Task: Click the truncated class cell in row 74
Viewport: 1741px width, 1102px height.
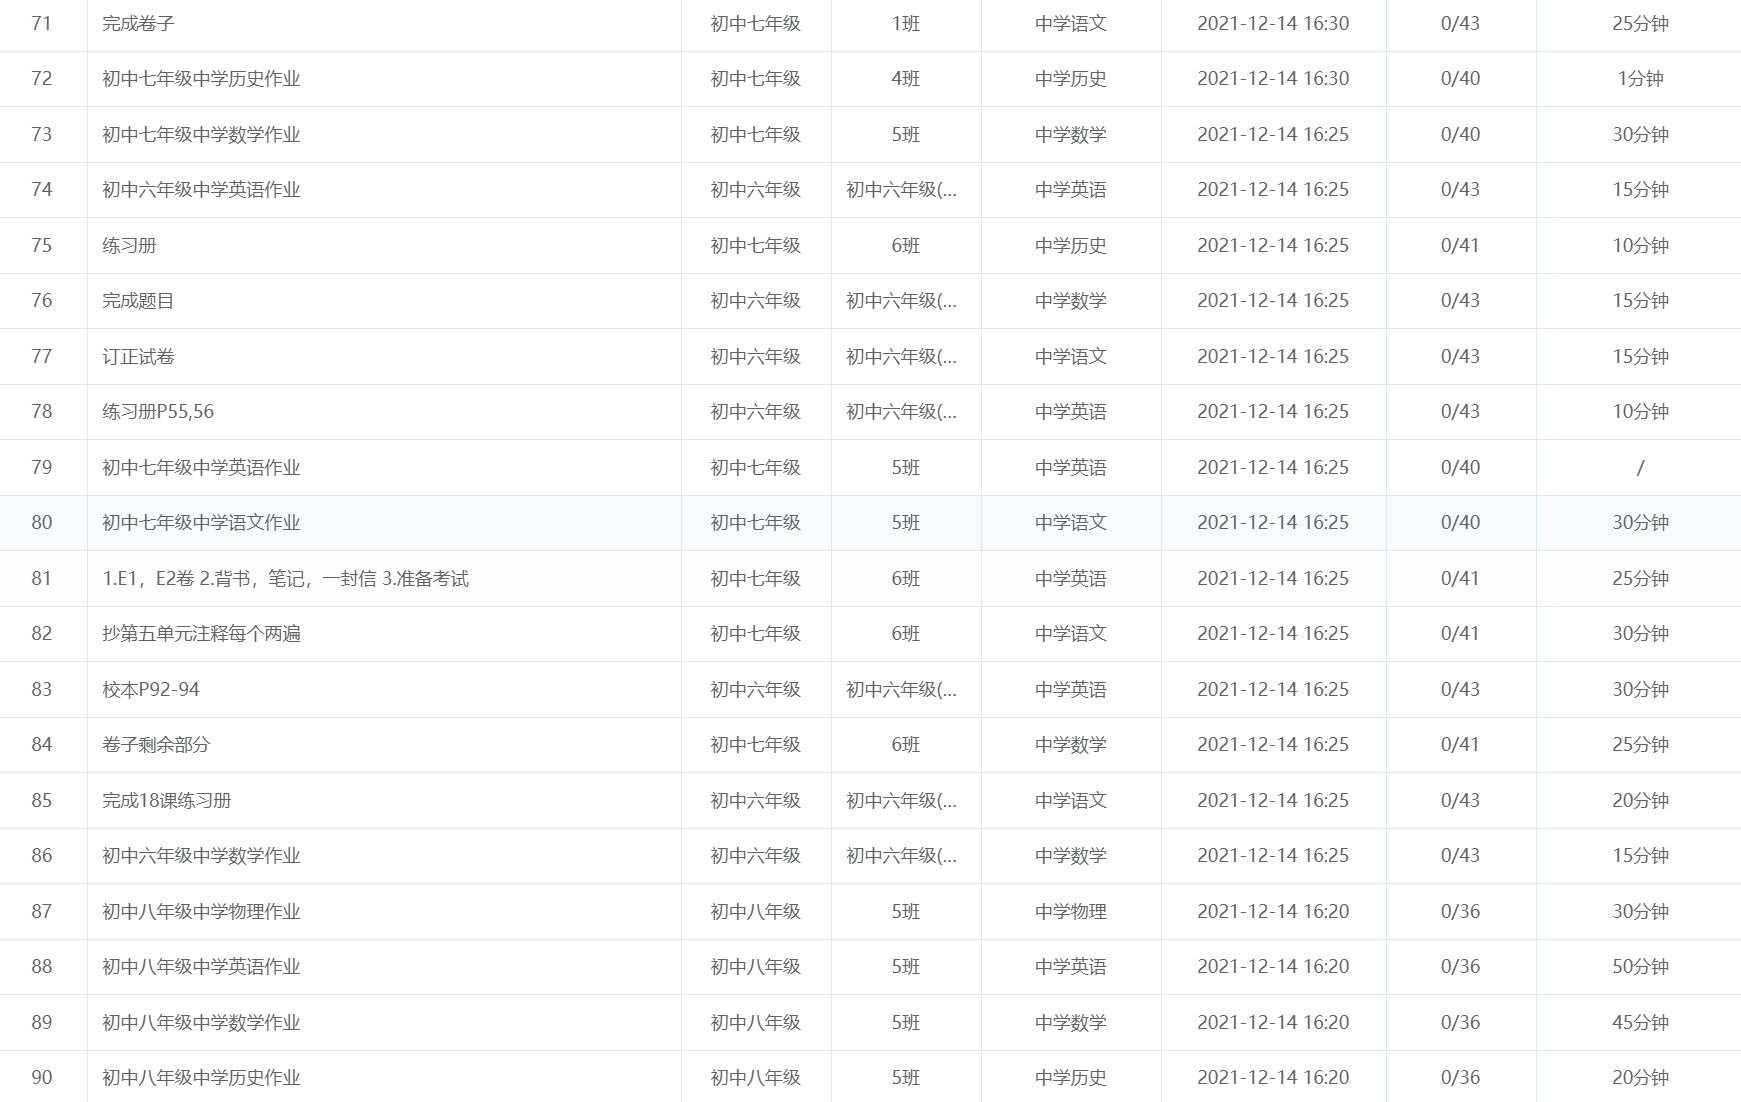Action: coord(901,189)
